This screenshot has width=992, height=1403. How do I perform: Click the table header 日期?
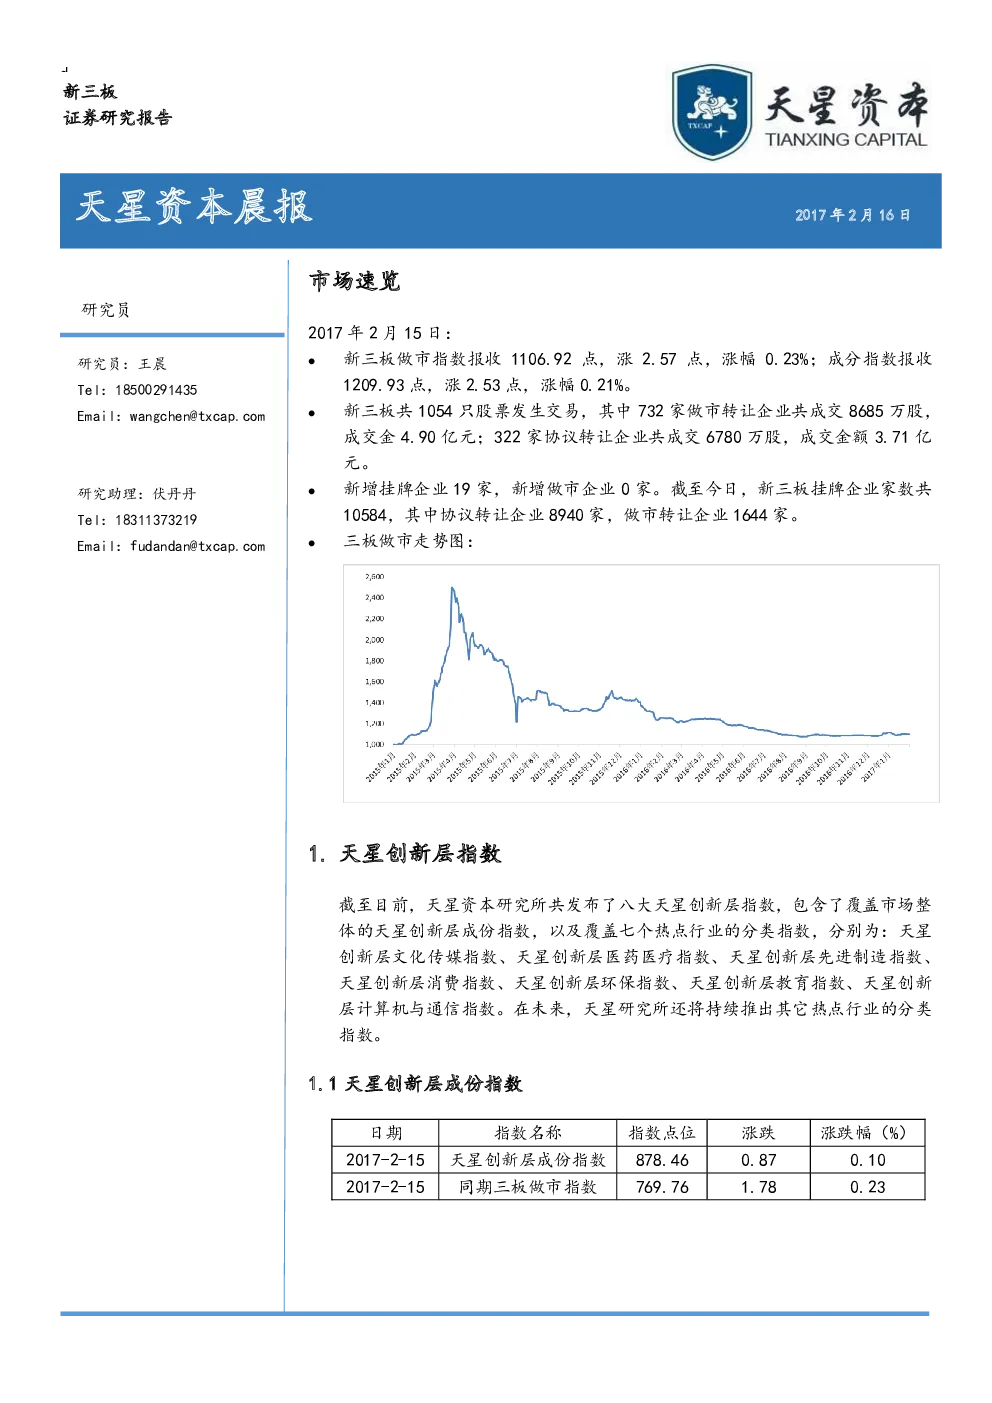click(386, 1133)
